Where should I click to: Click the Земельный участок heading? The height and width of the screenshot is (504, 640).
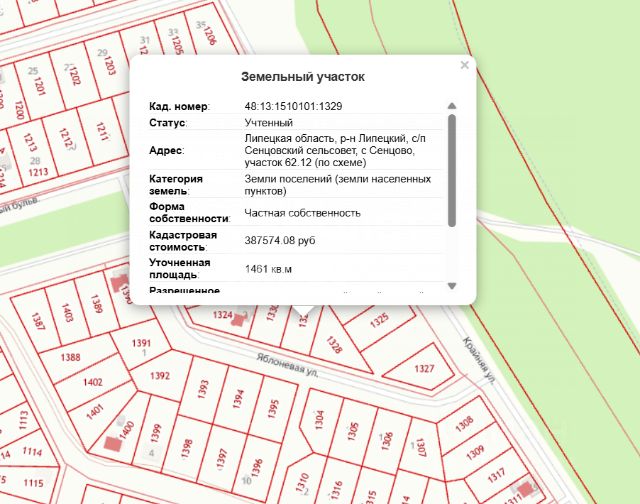(x=303, y=76)
